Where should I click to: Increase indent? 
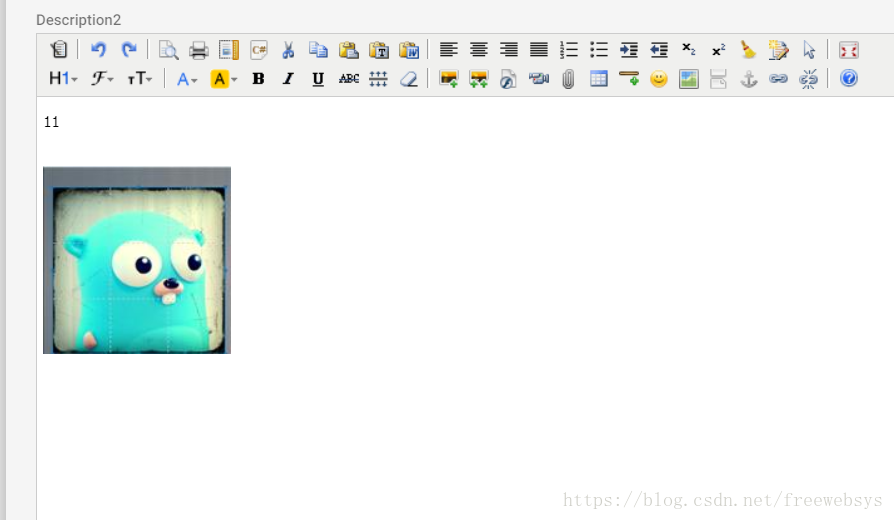coord(629,50)
